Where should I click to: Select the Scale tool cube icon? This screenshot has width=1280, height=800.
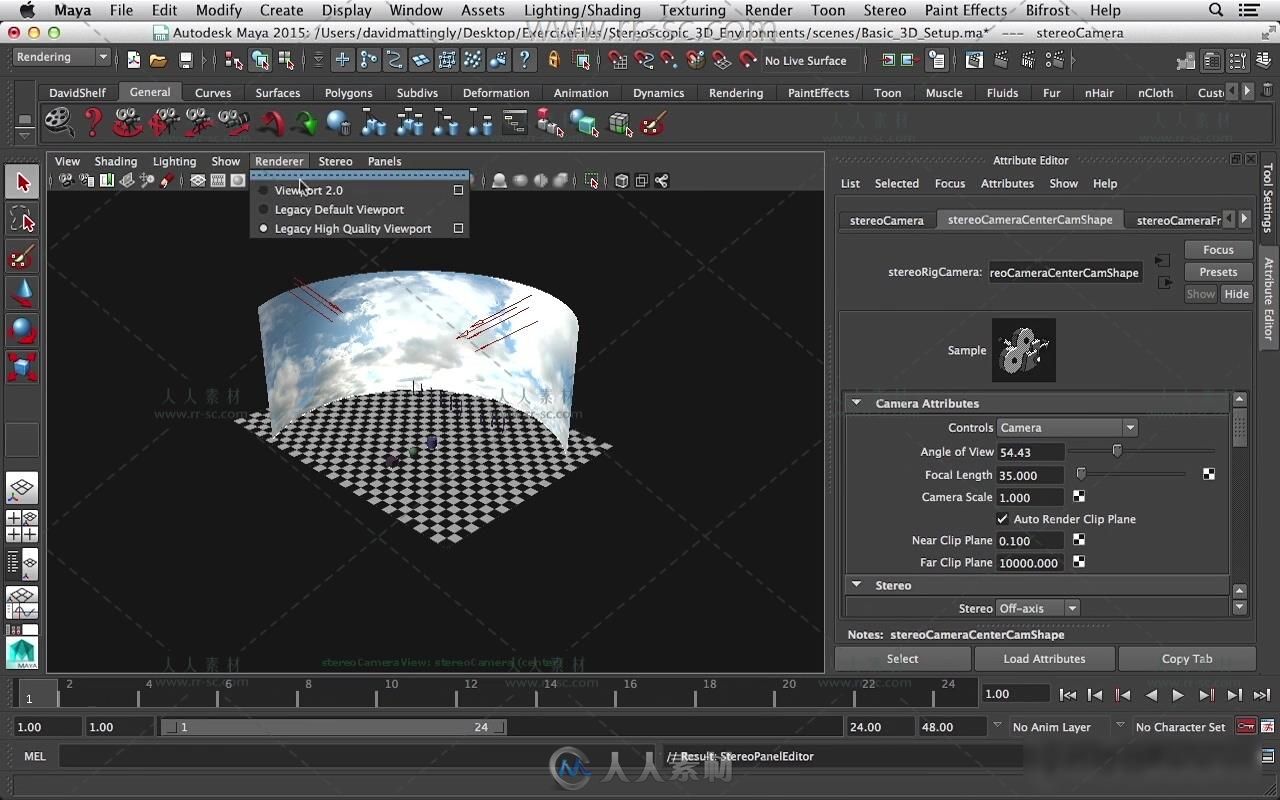pos(22,367)
